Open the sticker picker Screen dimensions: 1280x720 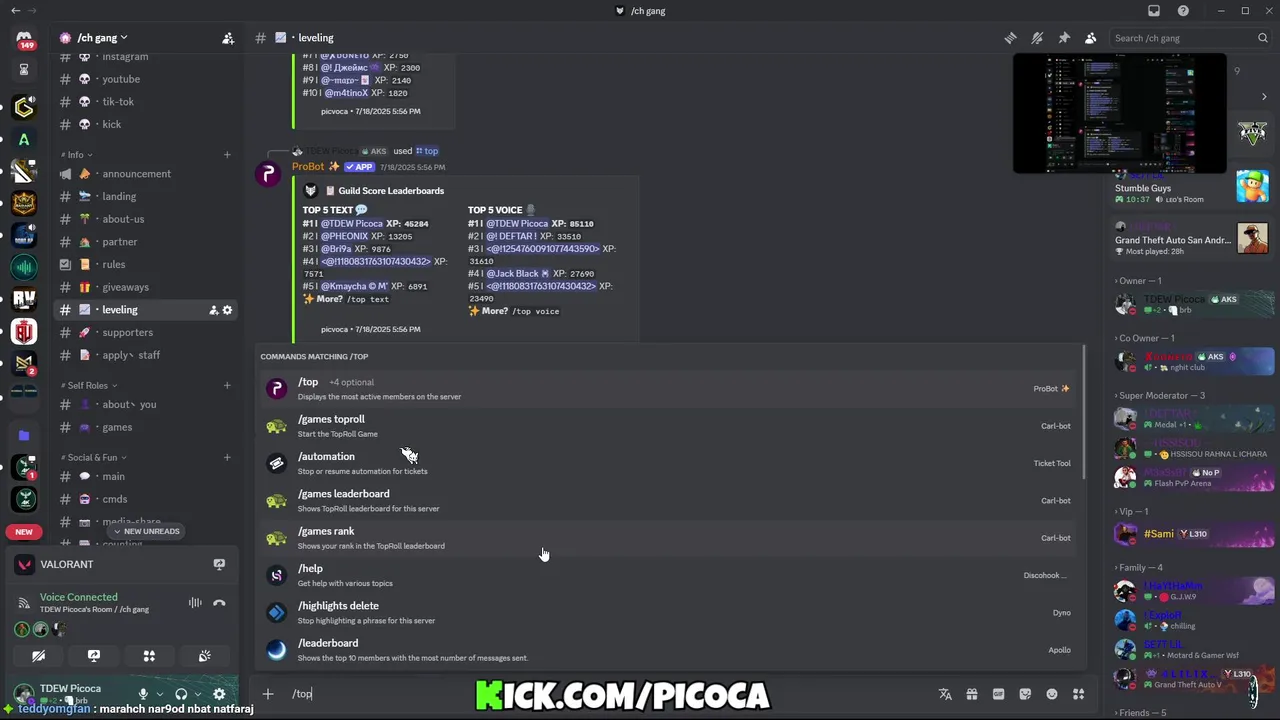1025,694
